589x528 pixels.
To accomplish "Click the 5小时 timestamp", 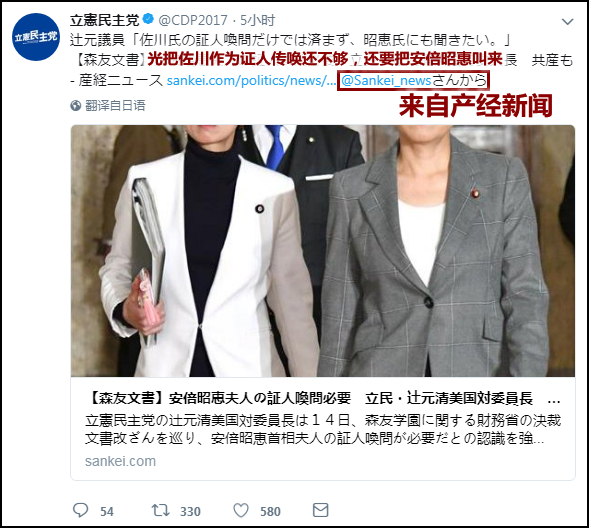I will [258, 20].
